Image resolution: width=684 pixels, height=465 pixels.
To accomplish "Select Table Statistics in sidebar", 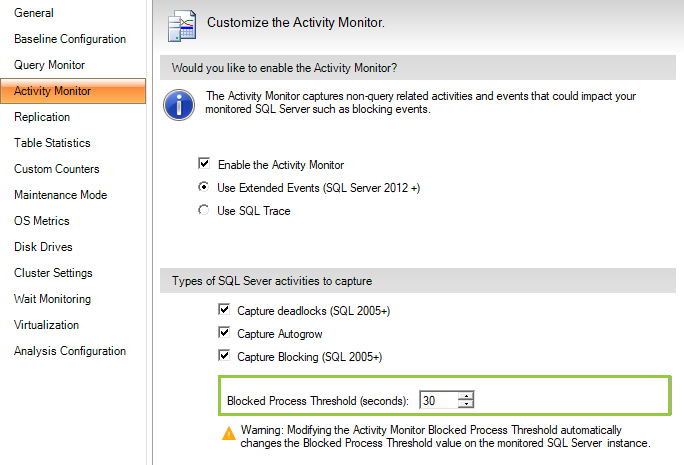I will click(x=52, y=143).
